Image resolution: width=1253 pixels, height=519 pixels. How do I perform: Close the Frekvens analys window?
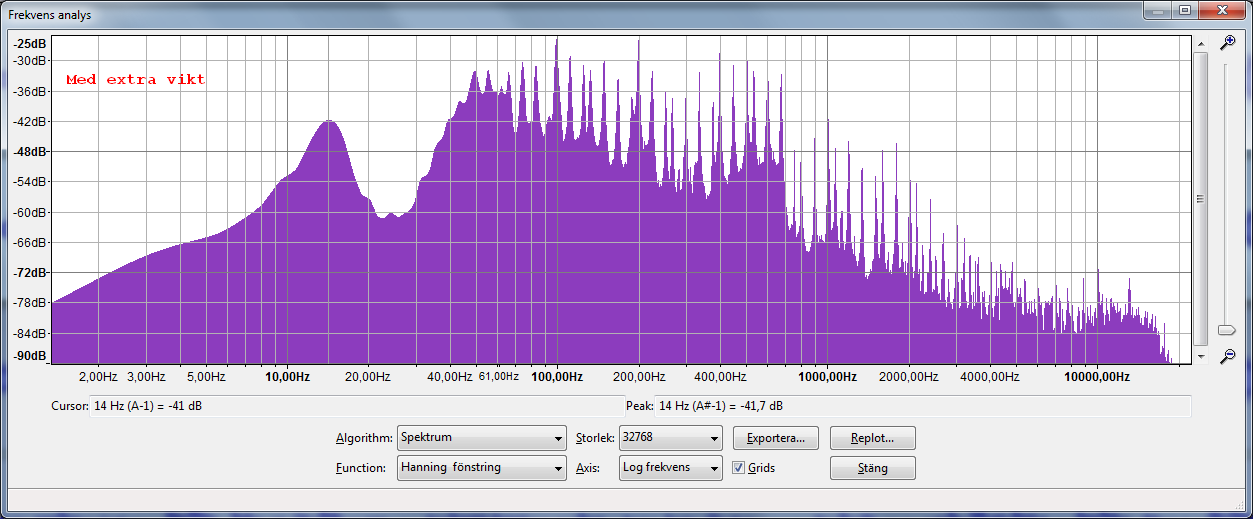pyautogui.click(x=1221, y=10)
